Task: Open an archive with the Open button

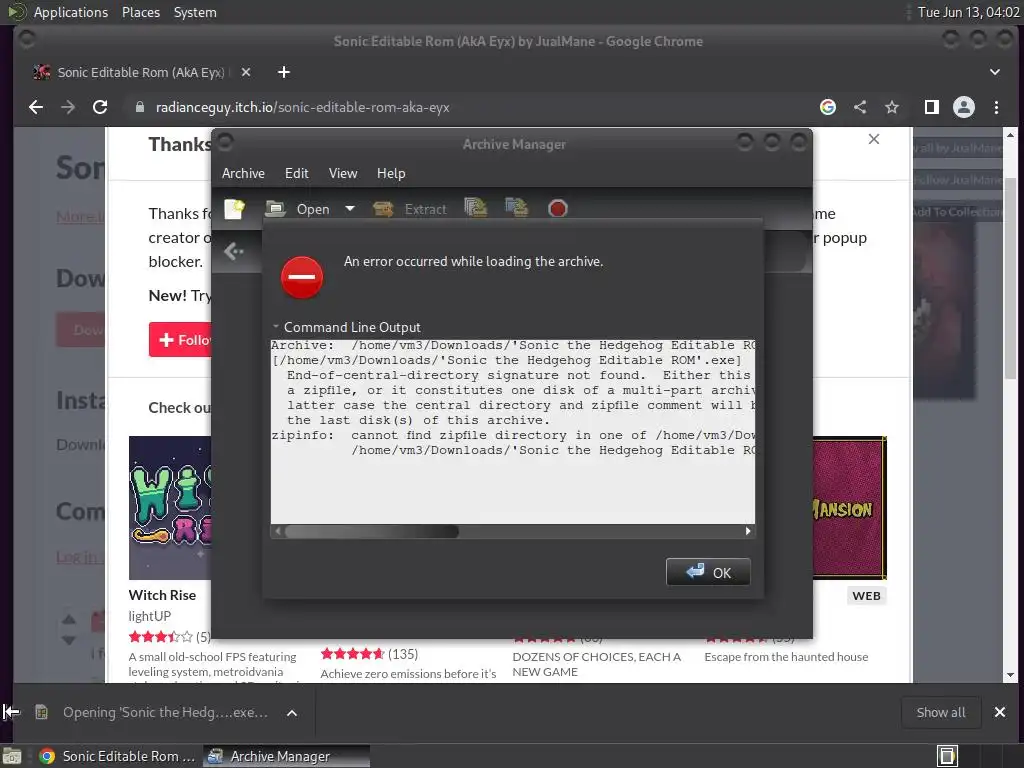Action: coord(298,209)
